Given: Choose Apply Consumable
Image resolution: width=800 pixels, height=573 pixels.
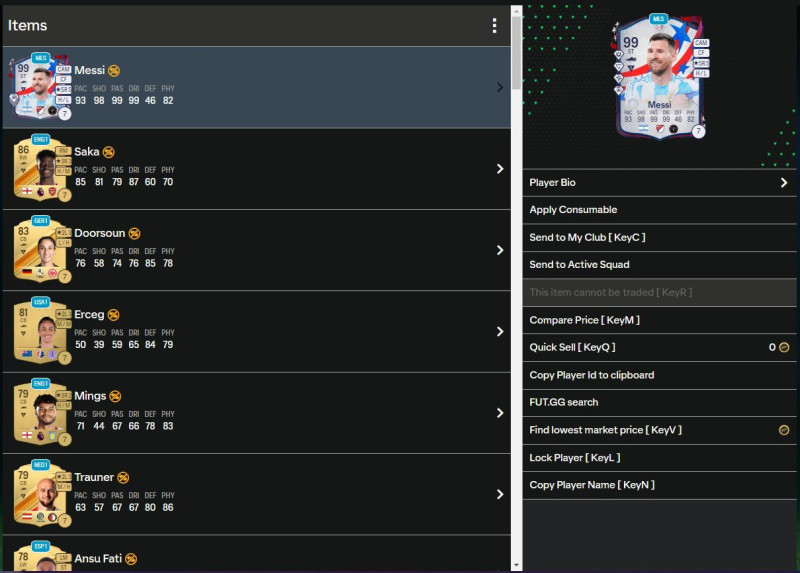Looking at the screenshot, I should [x=660, y=210].
